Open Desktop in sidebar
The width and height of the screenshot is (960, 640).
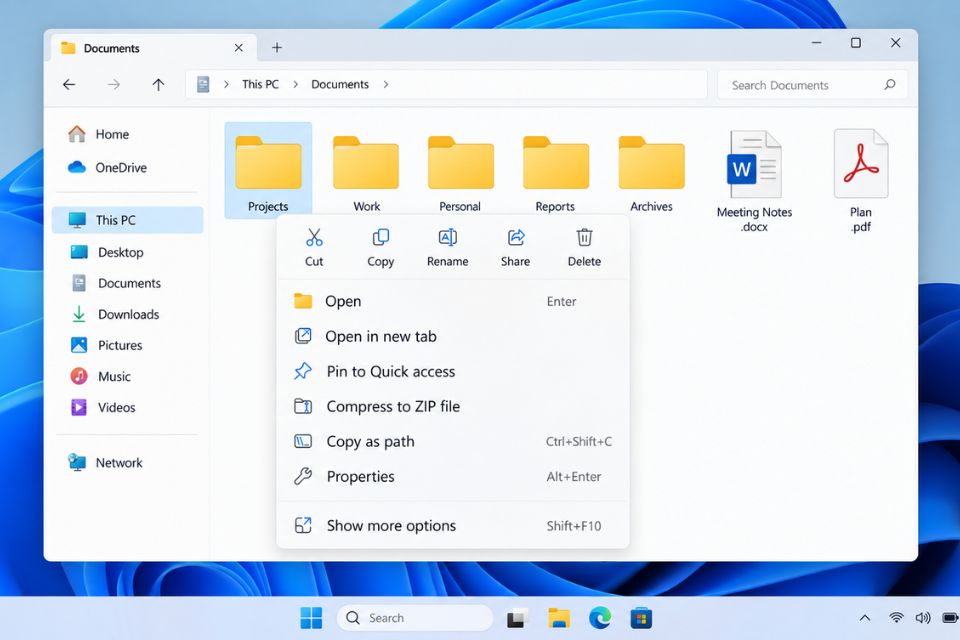pos(127,252)
